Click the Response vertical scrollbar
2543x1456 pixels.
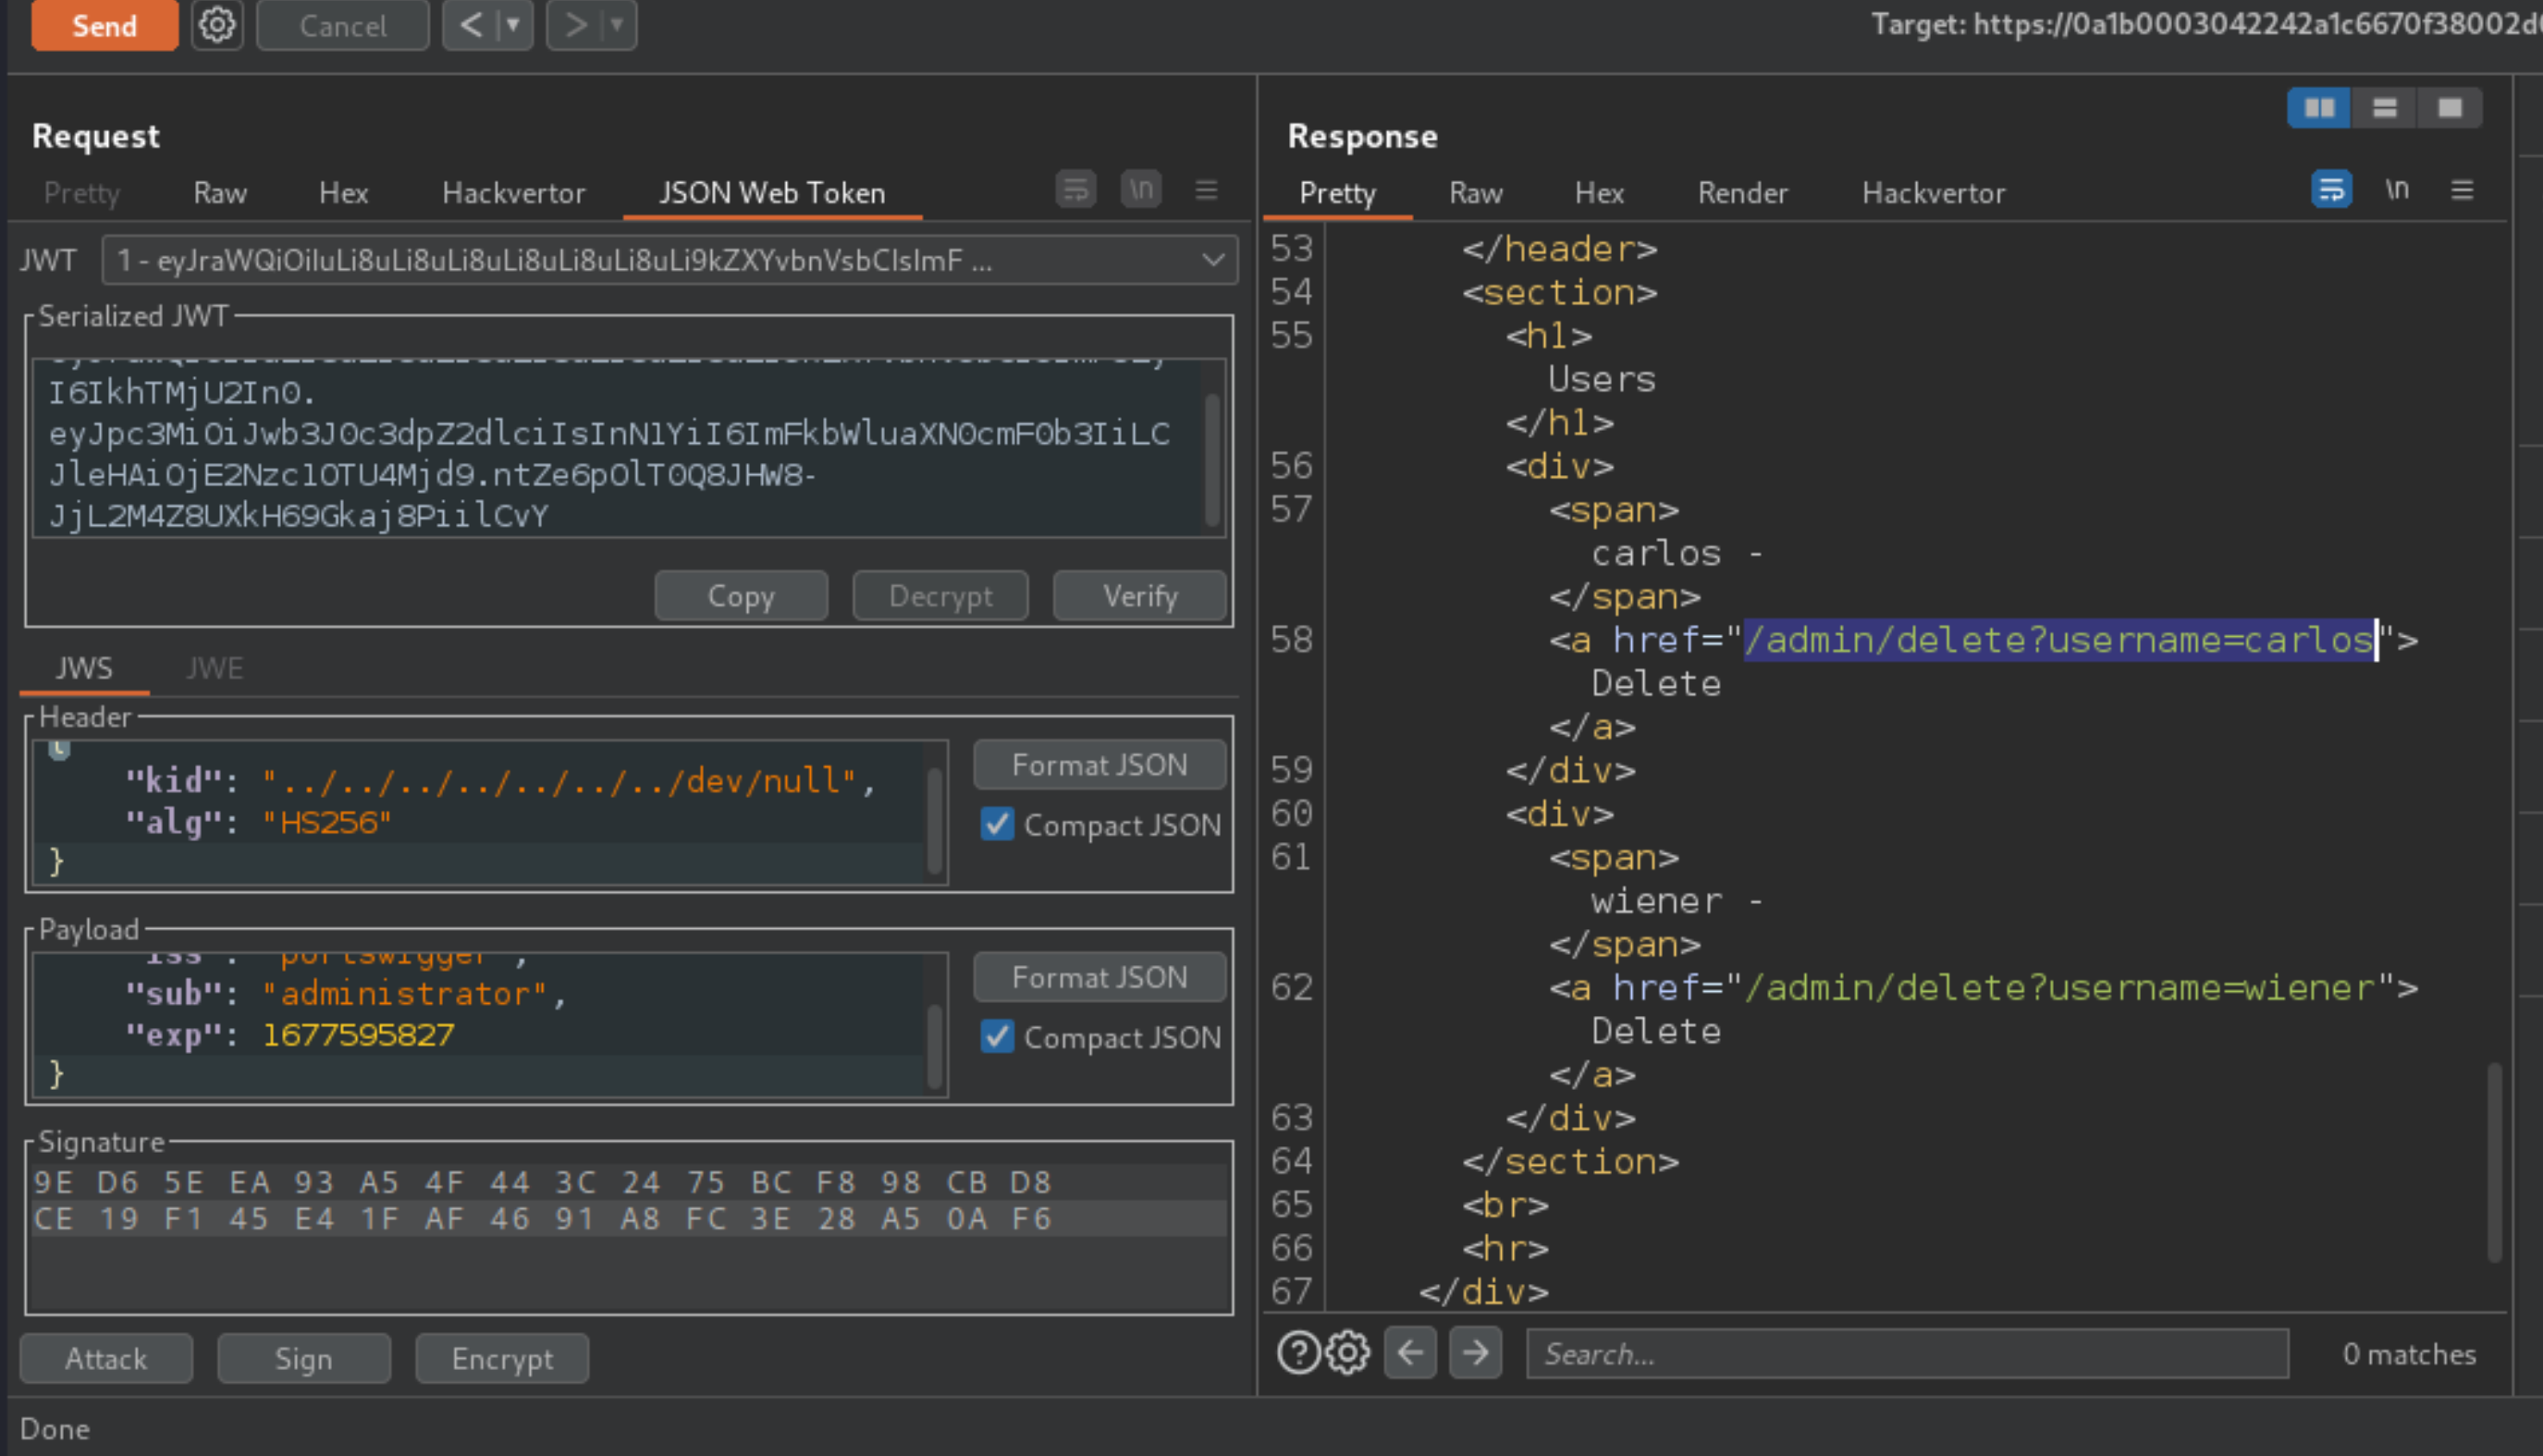2495,1162
